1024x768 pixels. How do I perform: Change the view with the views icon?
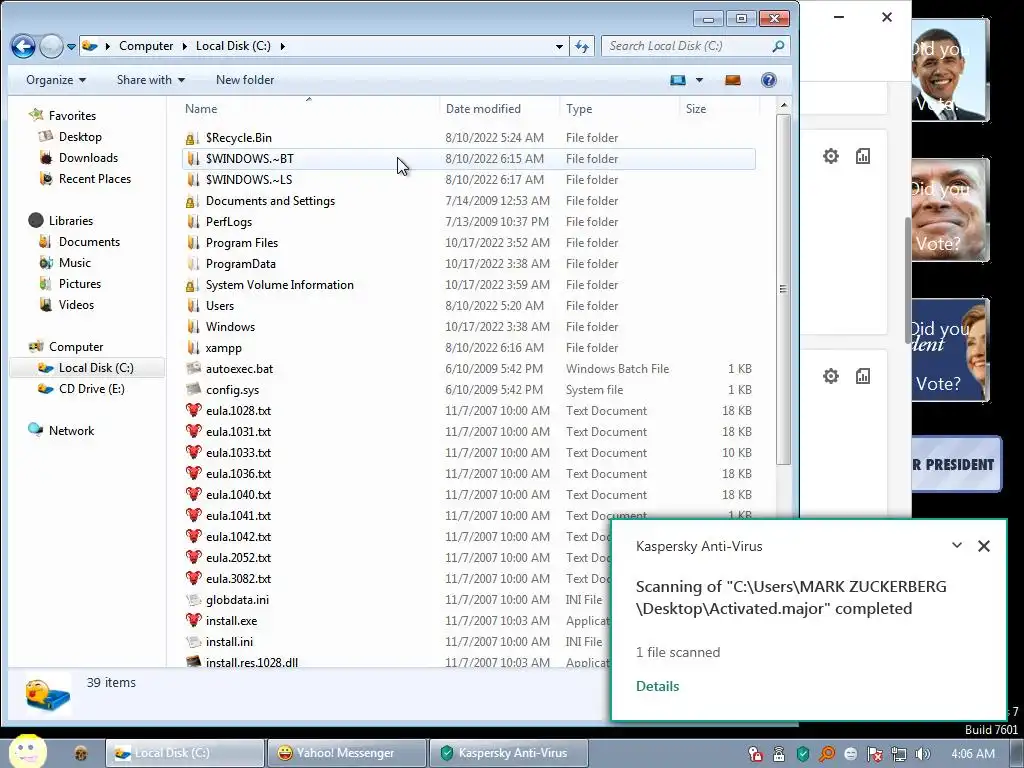click(x=678, y=80)
